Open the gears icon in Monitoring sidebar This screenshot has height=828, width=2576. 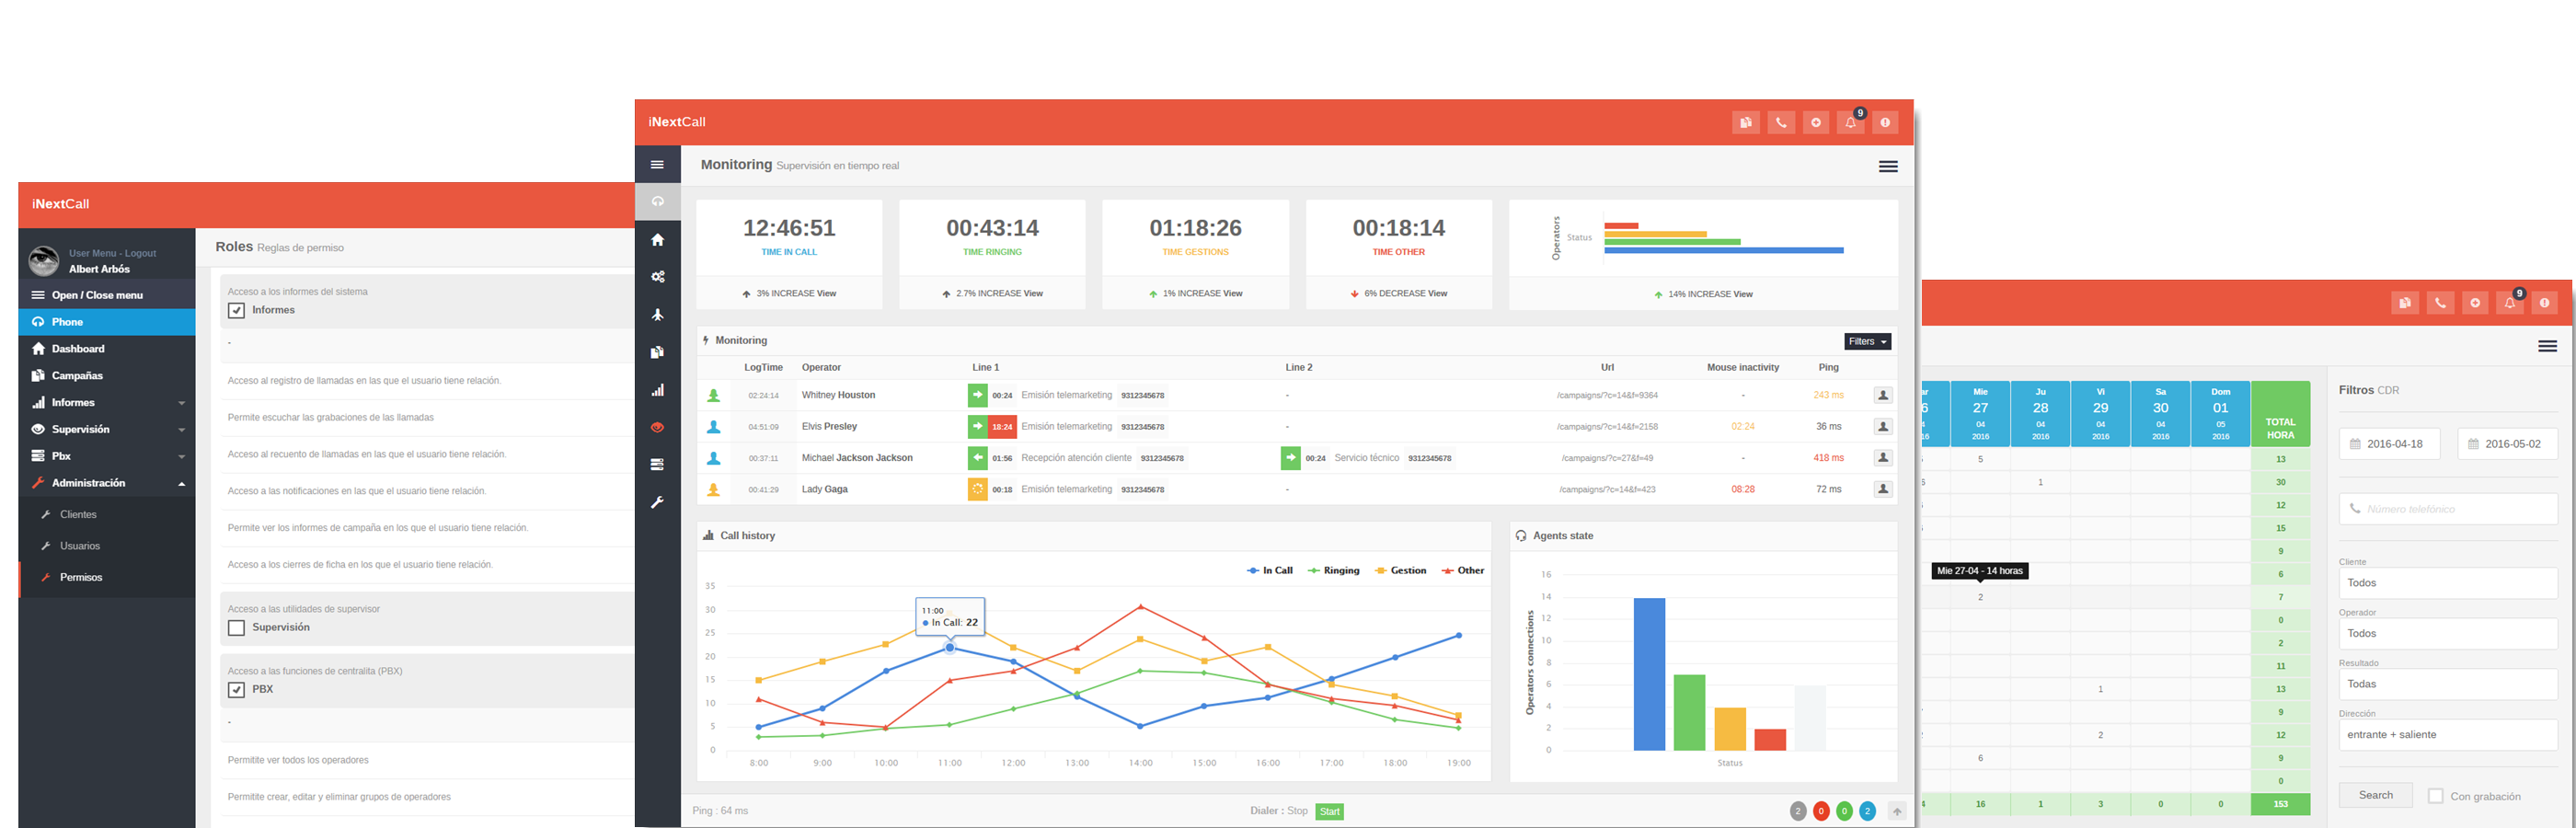coord(657,277)
